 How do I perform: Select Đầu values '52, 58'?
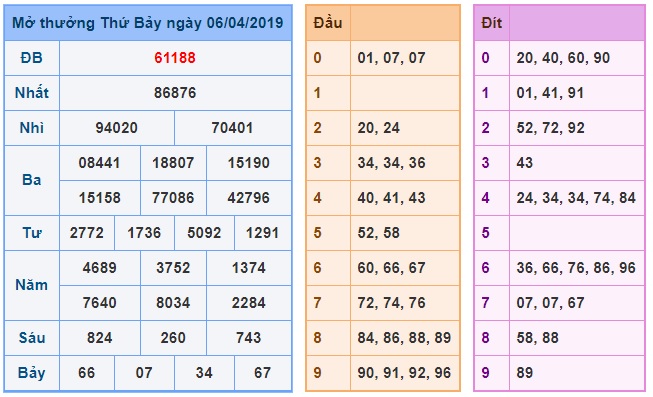[x=379, y=233]
